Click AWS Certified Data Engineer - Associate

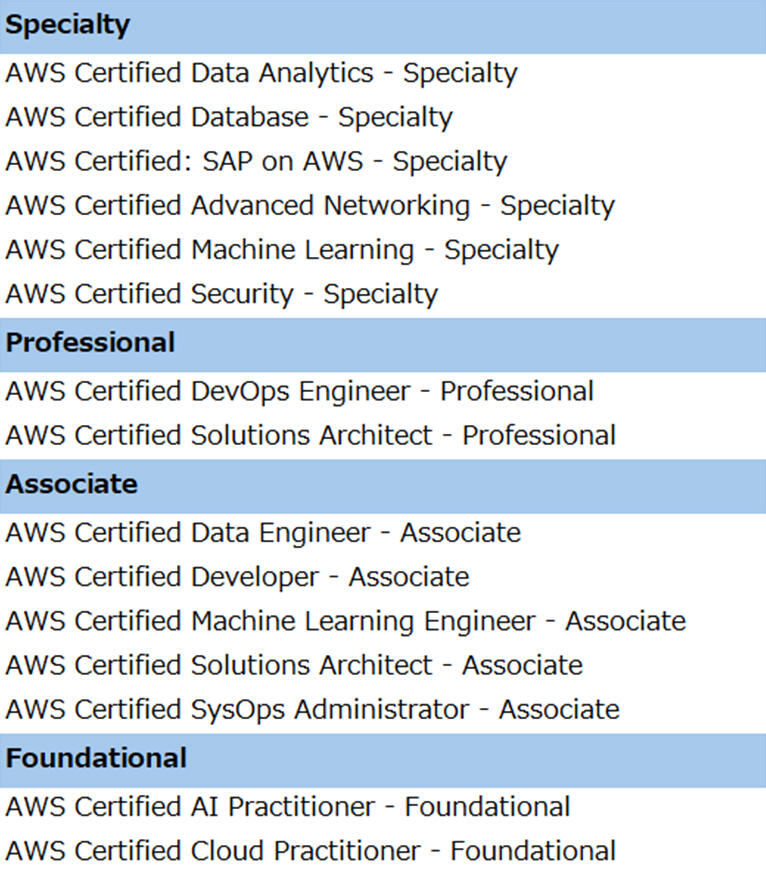point(263,533)
